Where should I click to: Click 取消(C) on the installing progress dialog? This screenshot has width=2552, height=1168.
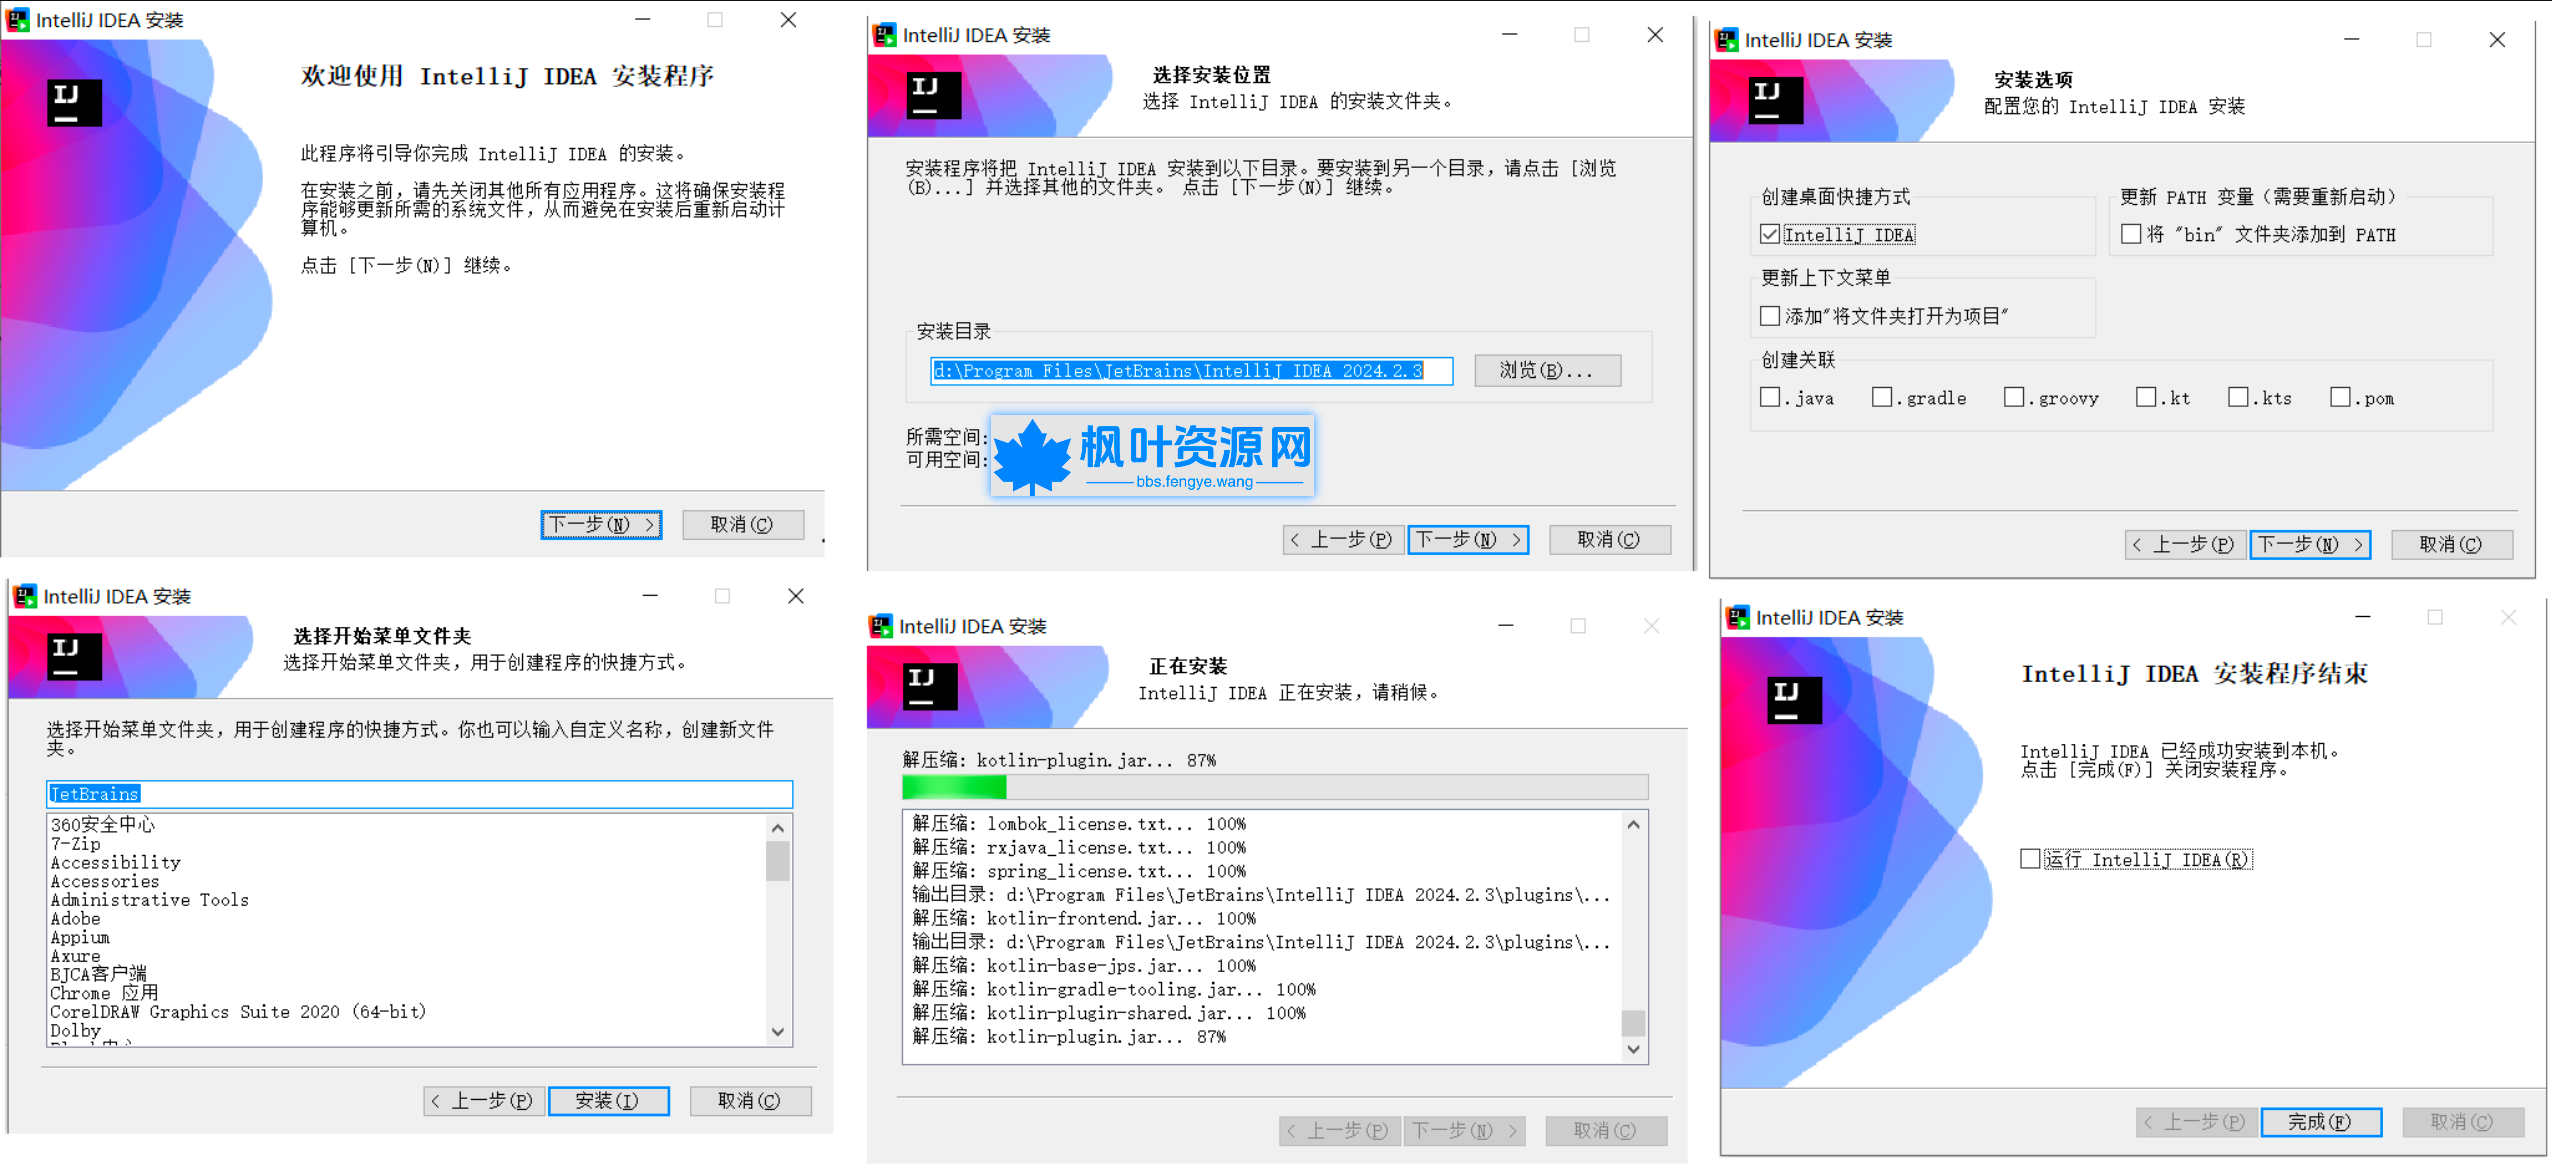[1606, 1131]
